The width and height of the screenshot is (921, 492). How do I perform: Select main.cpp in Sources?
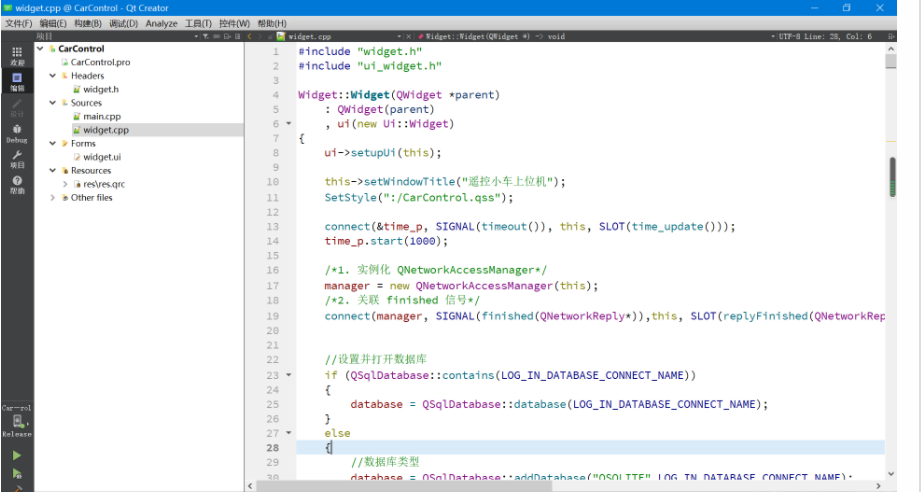[102, 116]
